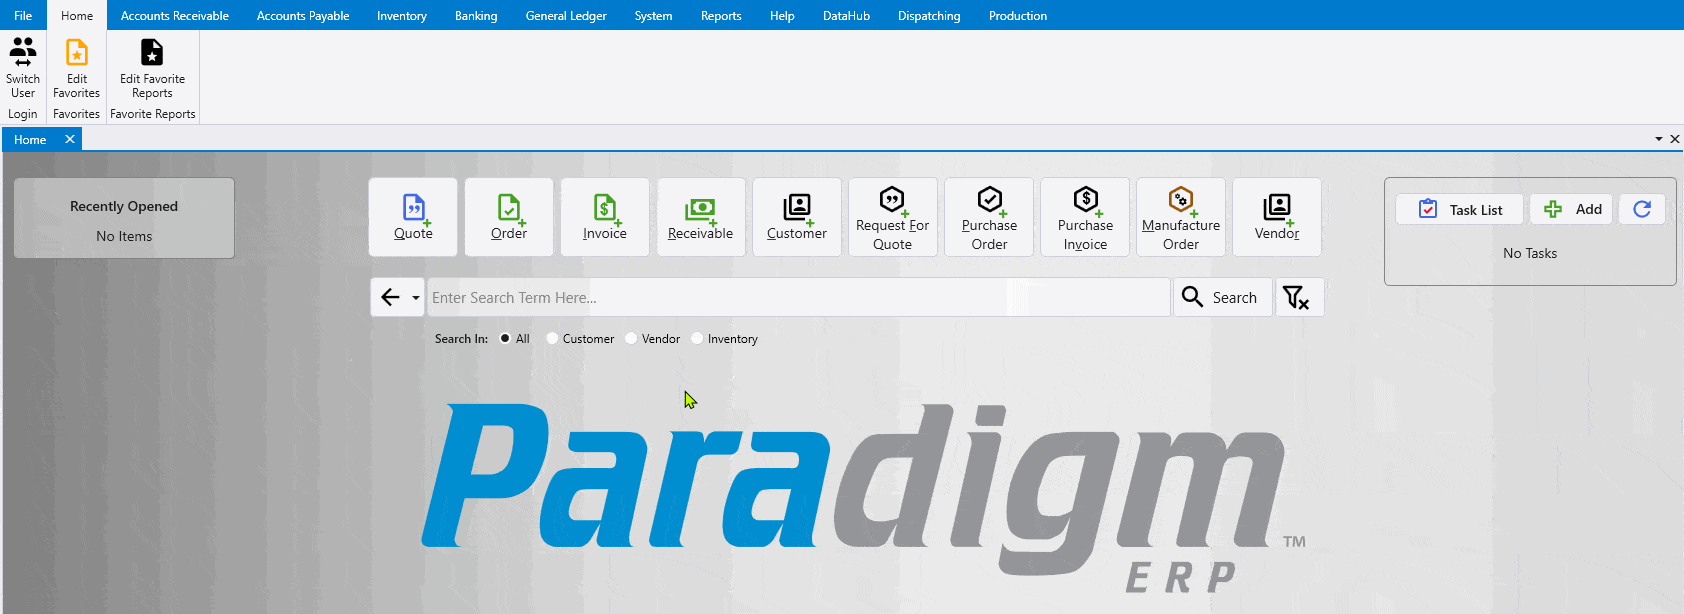Create a new Invoice

(x=605, y=217)
